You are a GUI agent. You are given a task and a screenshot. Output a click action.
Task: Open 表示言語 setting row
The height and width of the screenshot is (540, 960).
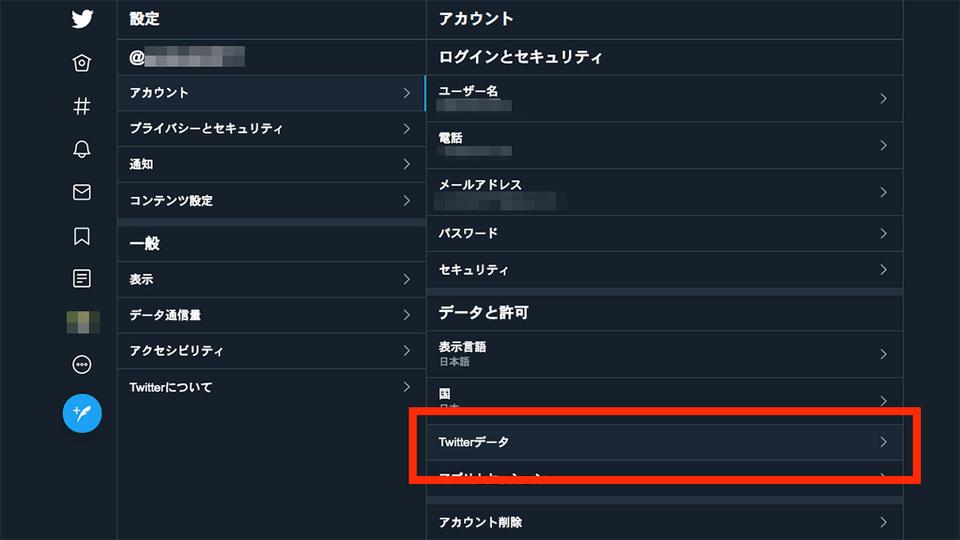tap(664, 354)
